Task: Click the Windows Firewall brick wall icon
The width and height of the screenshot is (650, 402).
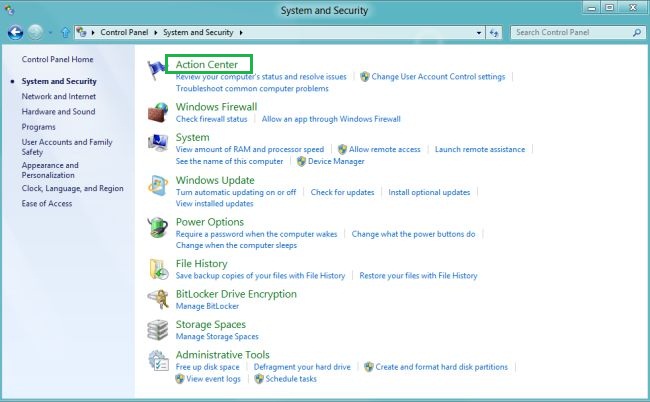Action: click(x=158, y=112)
